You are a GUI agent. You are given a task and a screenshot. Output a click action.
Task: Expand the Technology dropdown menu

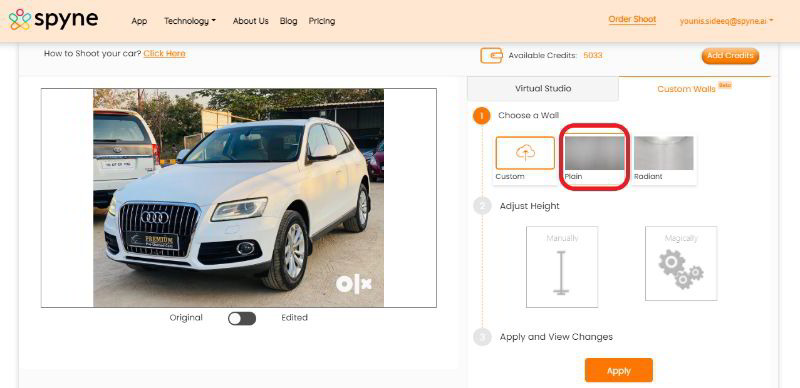[x=190, y=21]
